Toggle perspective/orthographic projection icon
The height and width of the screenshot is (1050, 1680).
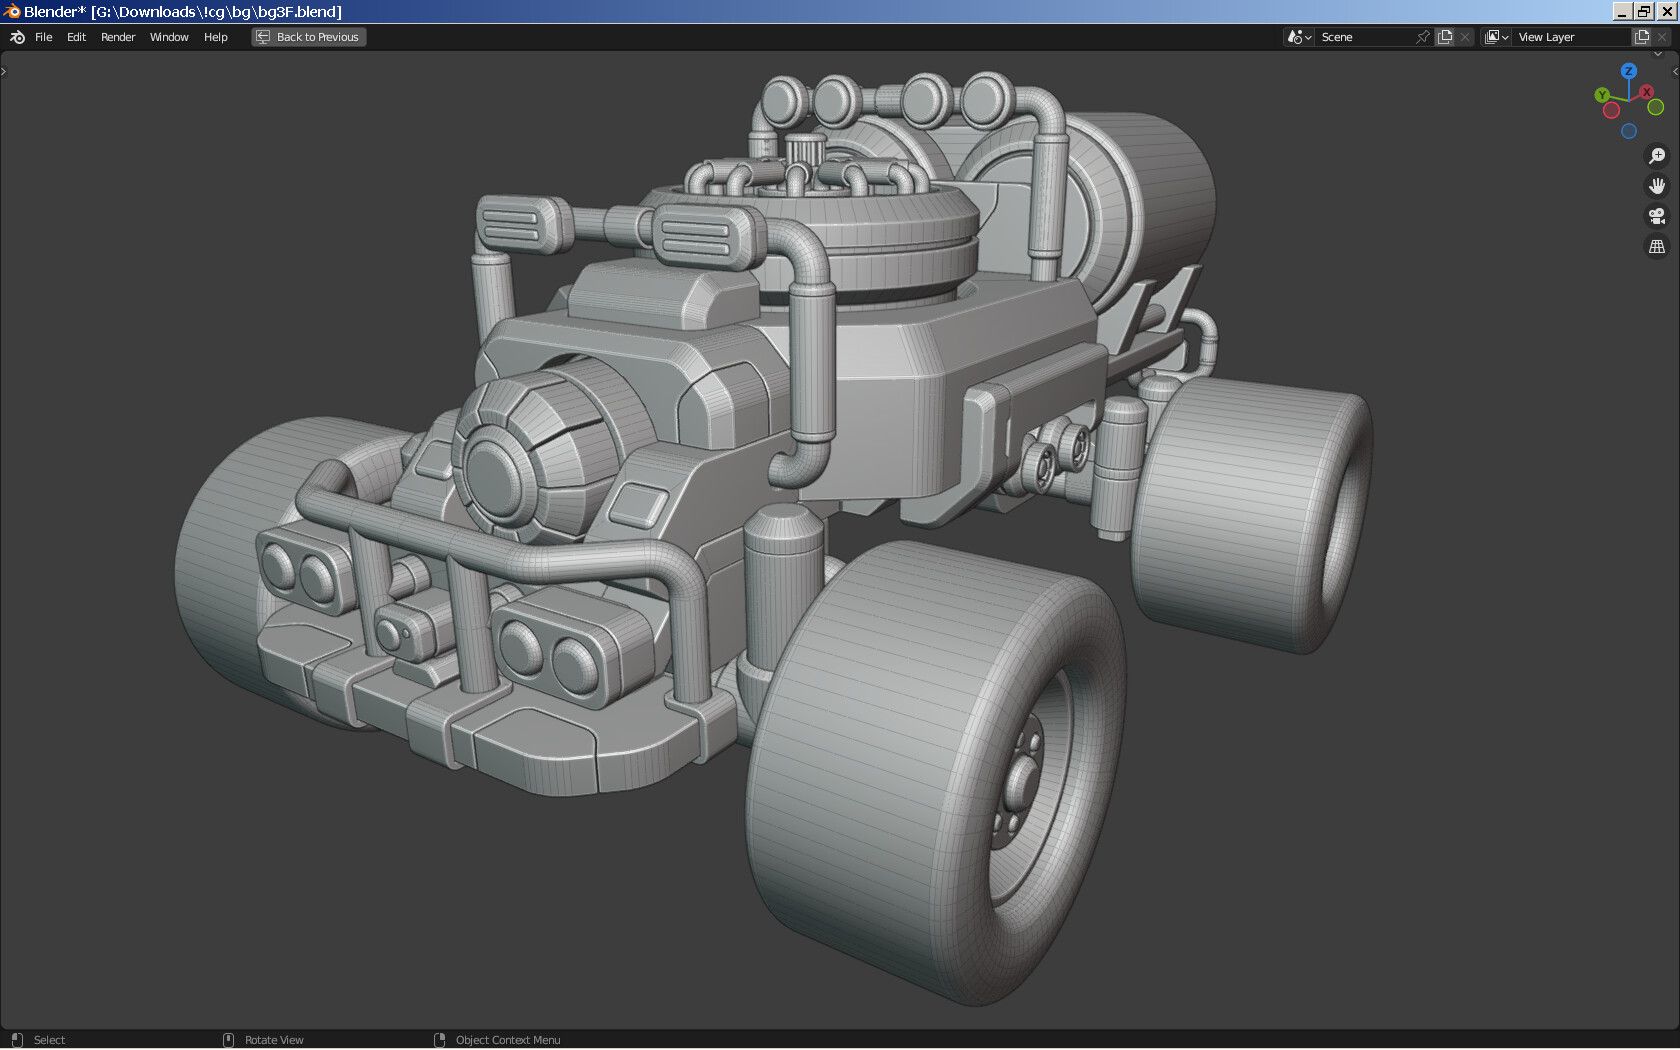pos(1657,247)
